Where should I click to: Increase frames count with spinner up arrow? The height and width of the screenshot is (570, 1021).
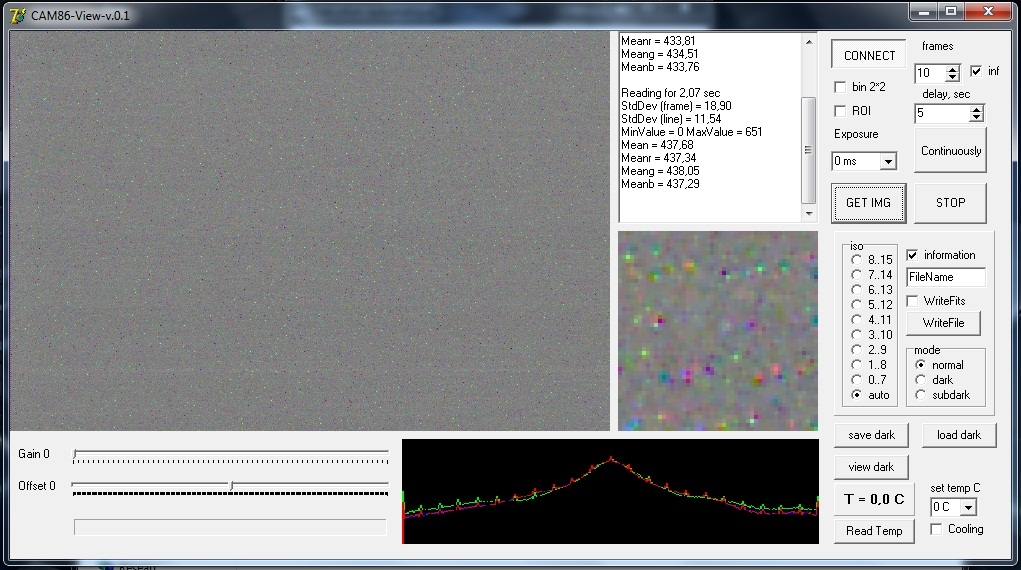(x=952, y=69)
